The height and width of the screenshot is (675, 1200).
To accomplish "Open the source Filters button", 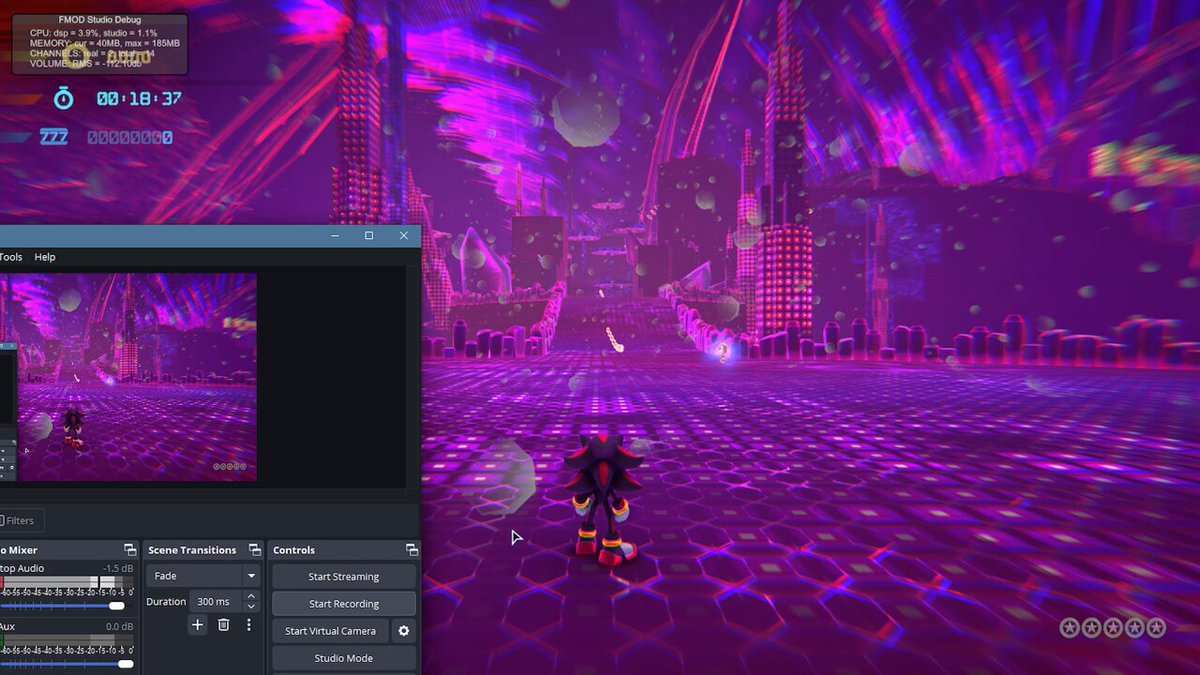I will (x=20, y=520).
